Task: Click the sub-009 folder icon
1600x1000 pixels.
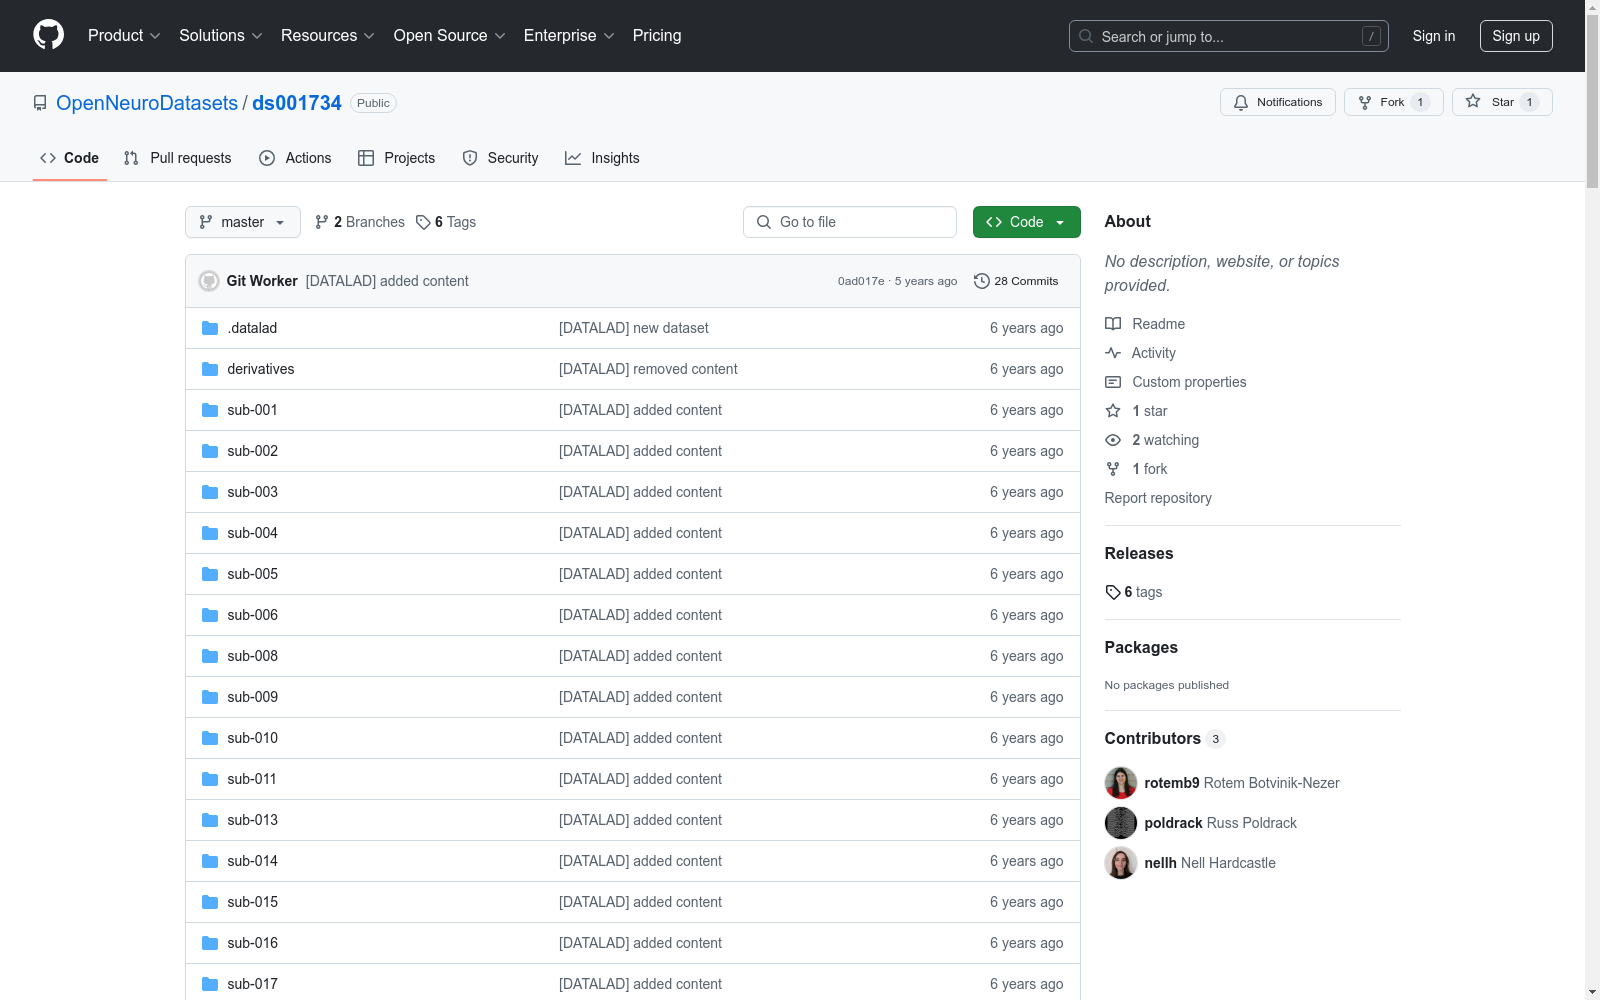Action: (210, 697)
